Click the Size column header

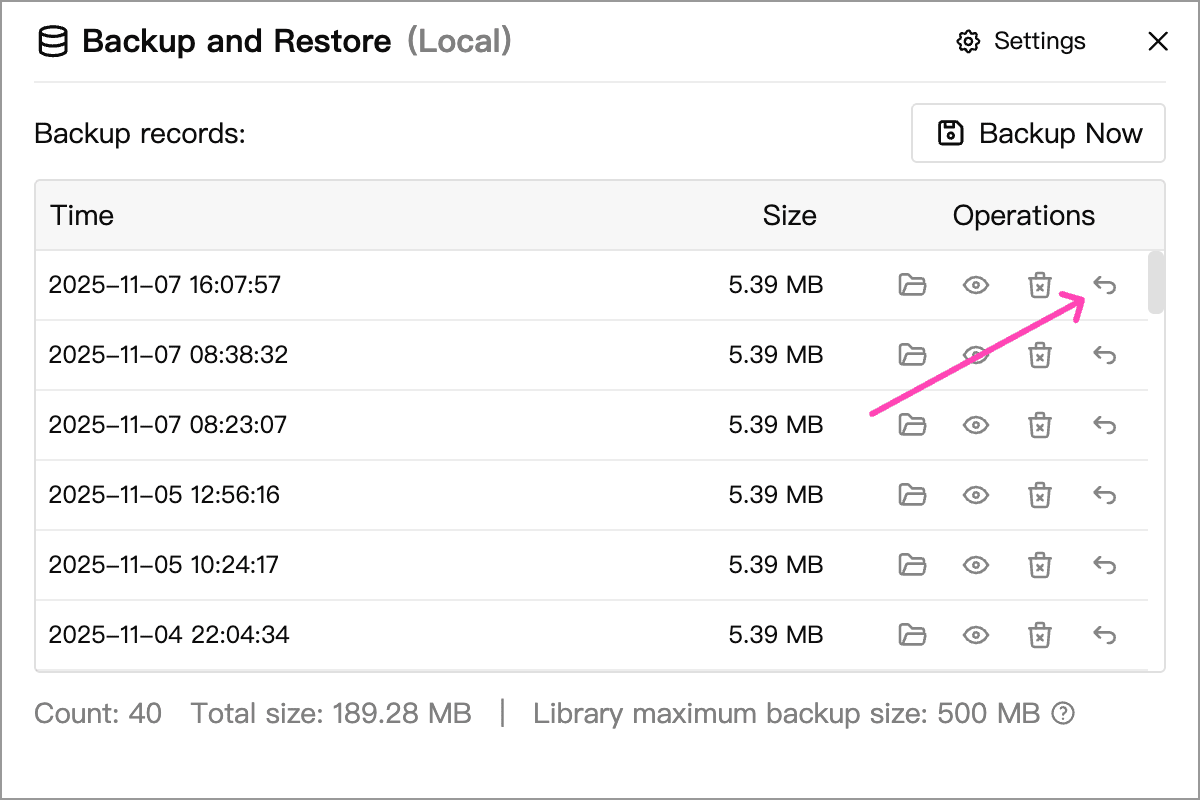(x=789, y=216)
